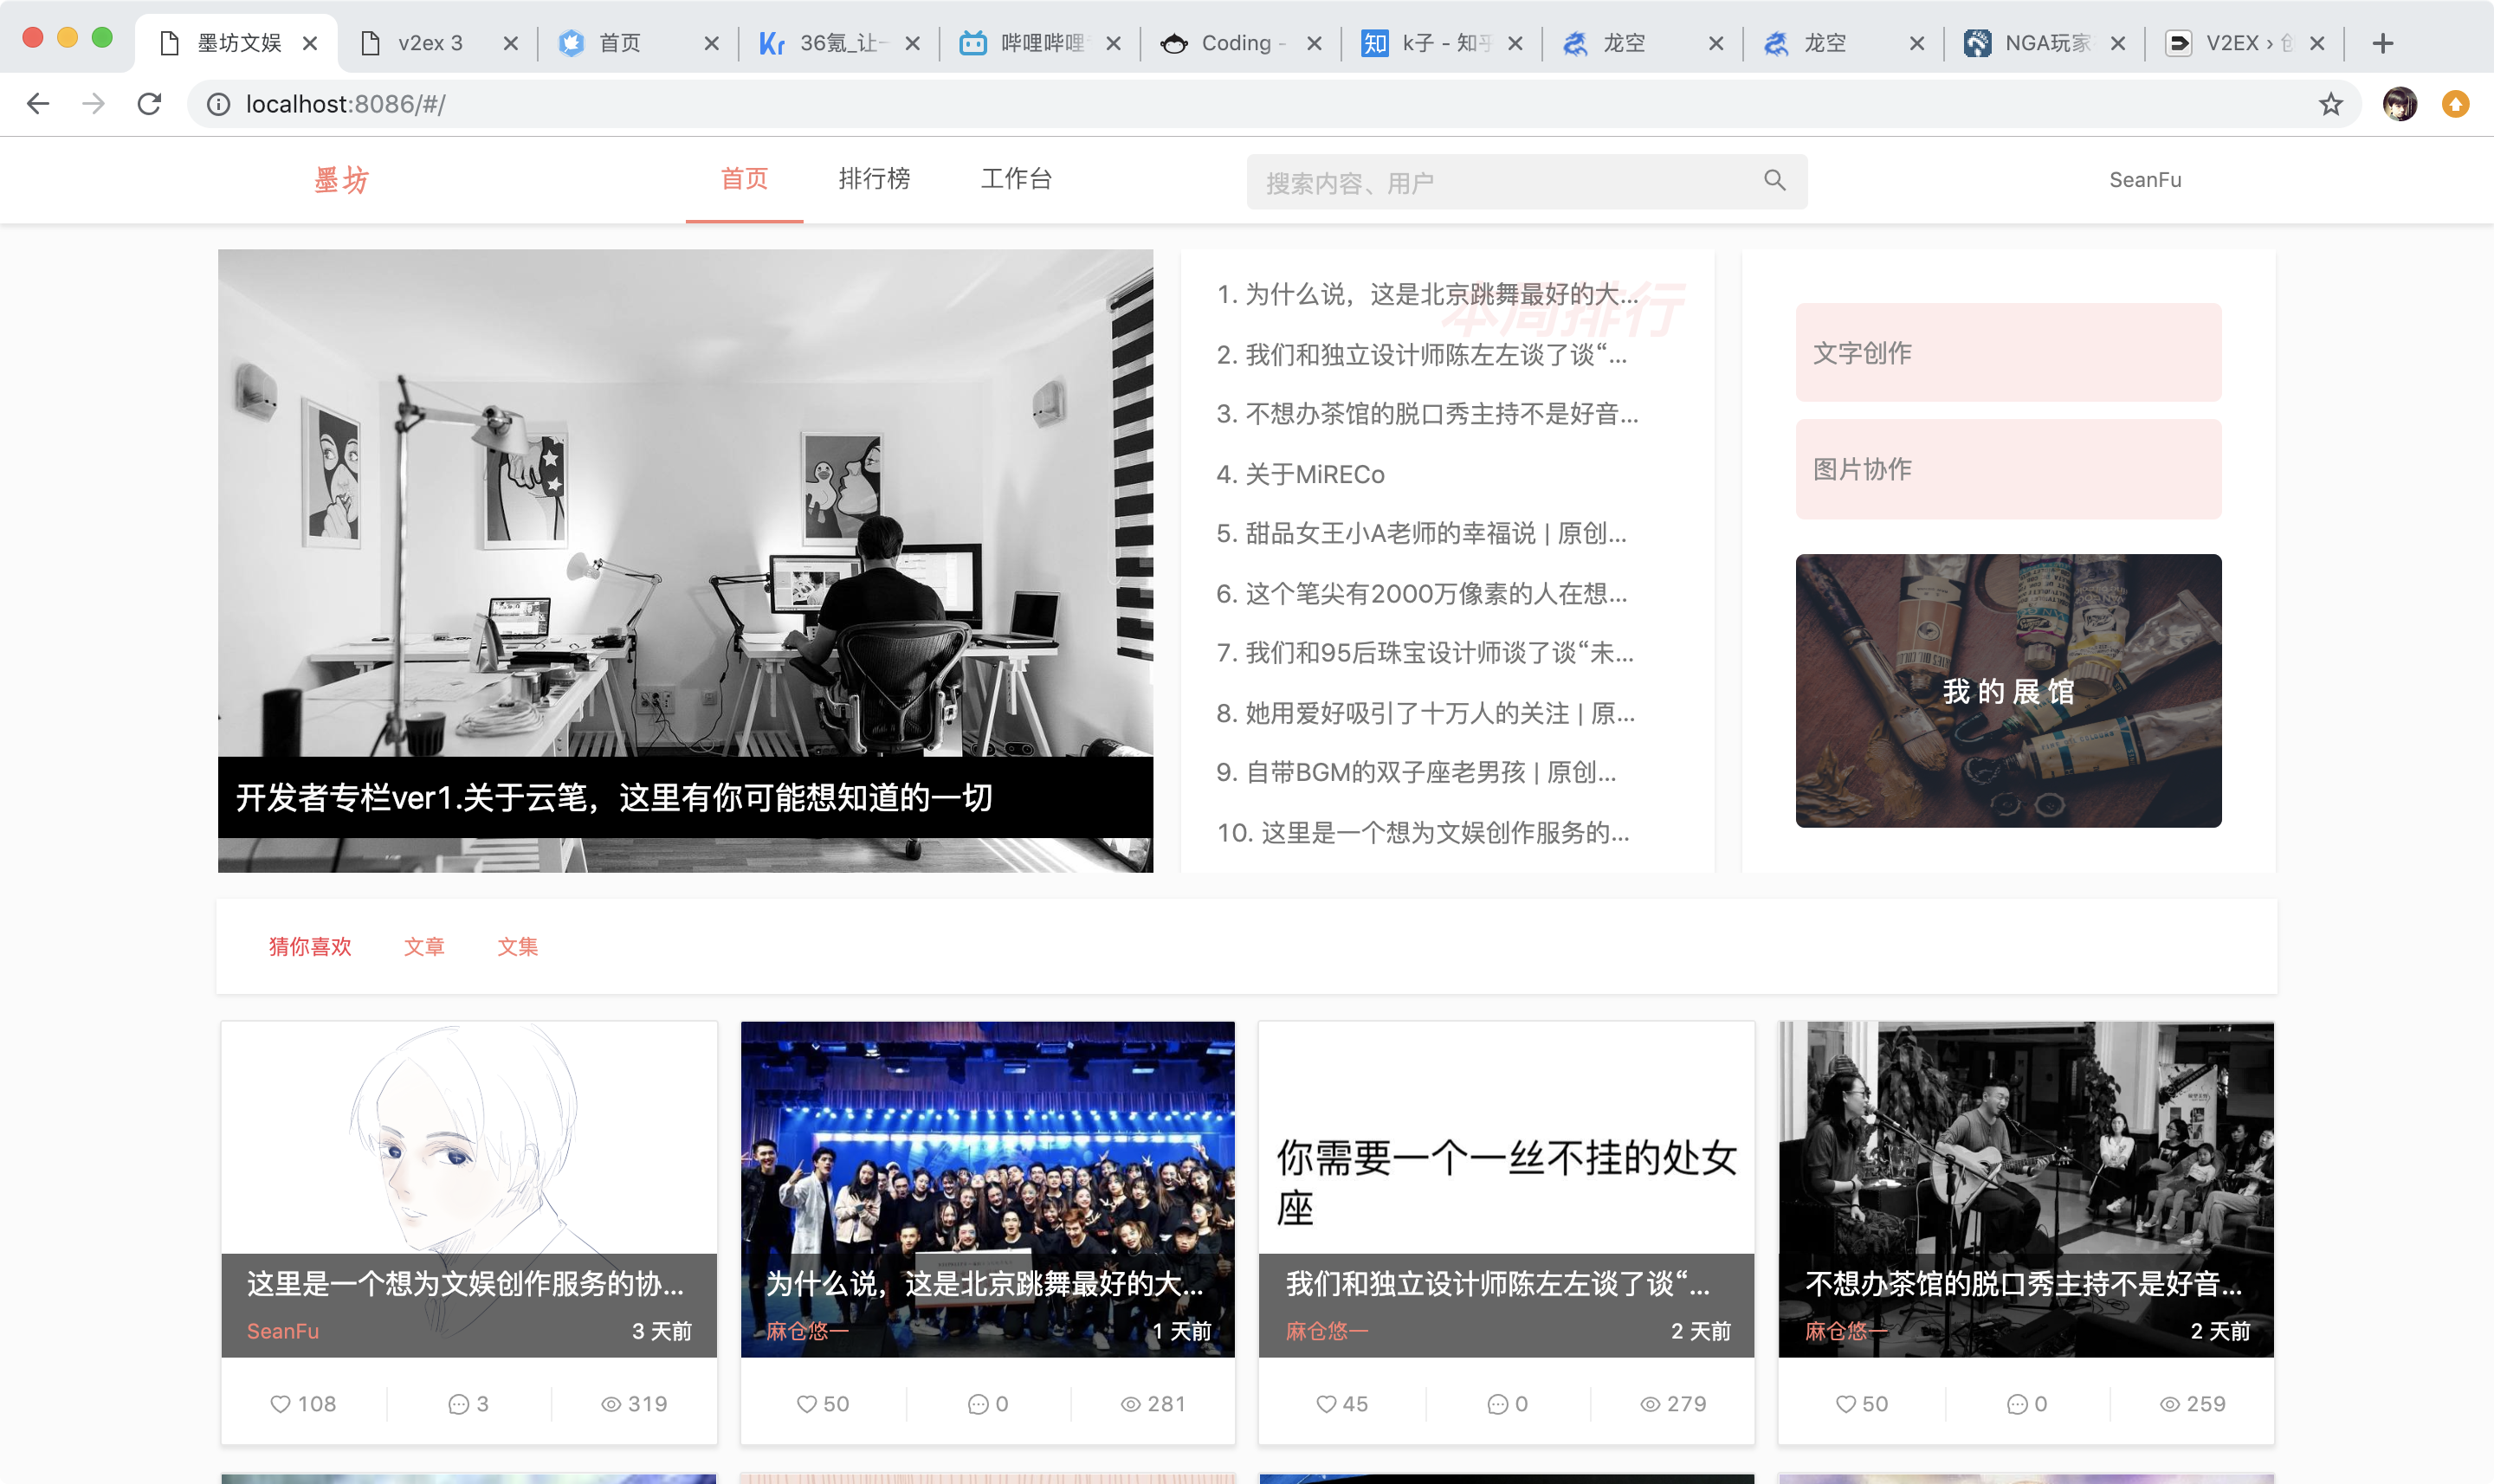2494x1484 pixels.
Task: Open SeanFu user menu in header
Action: pos(2145,180)
